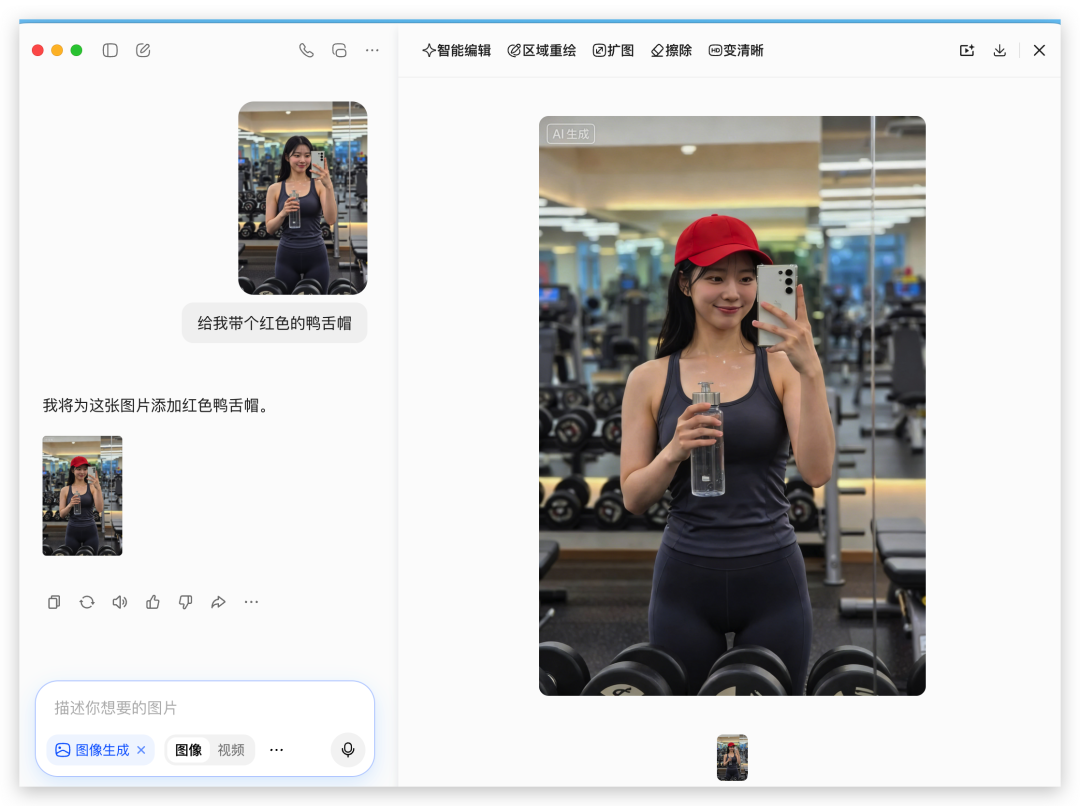The image size is (1080, 806).
Task: Open the red cap result thumbnail in chat
Action: click(x=82, y=495)
